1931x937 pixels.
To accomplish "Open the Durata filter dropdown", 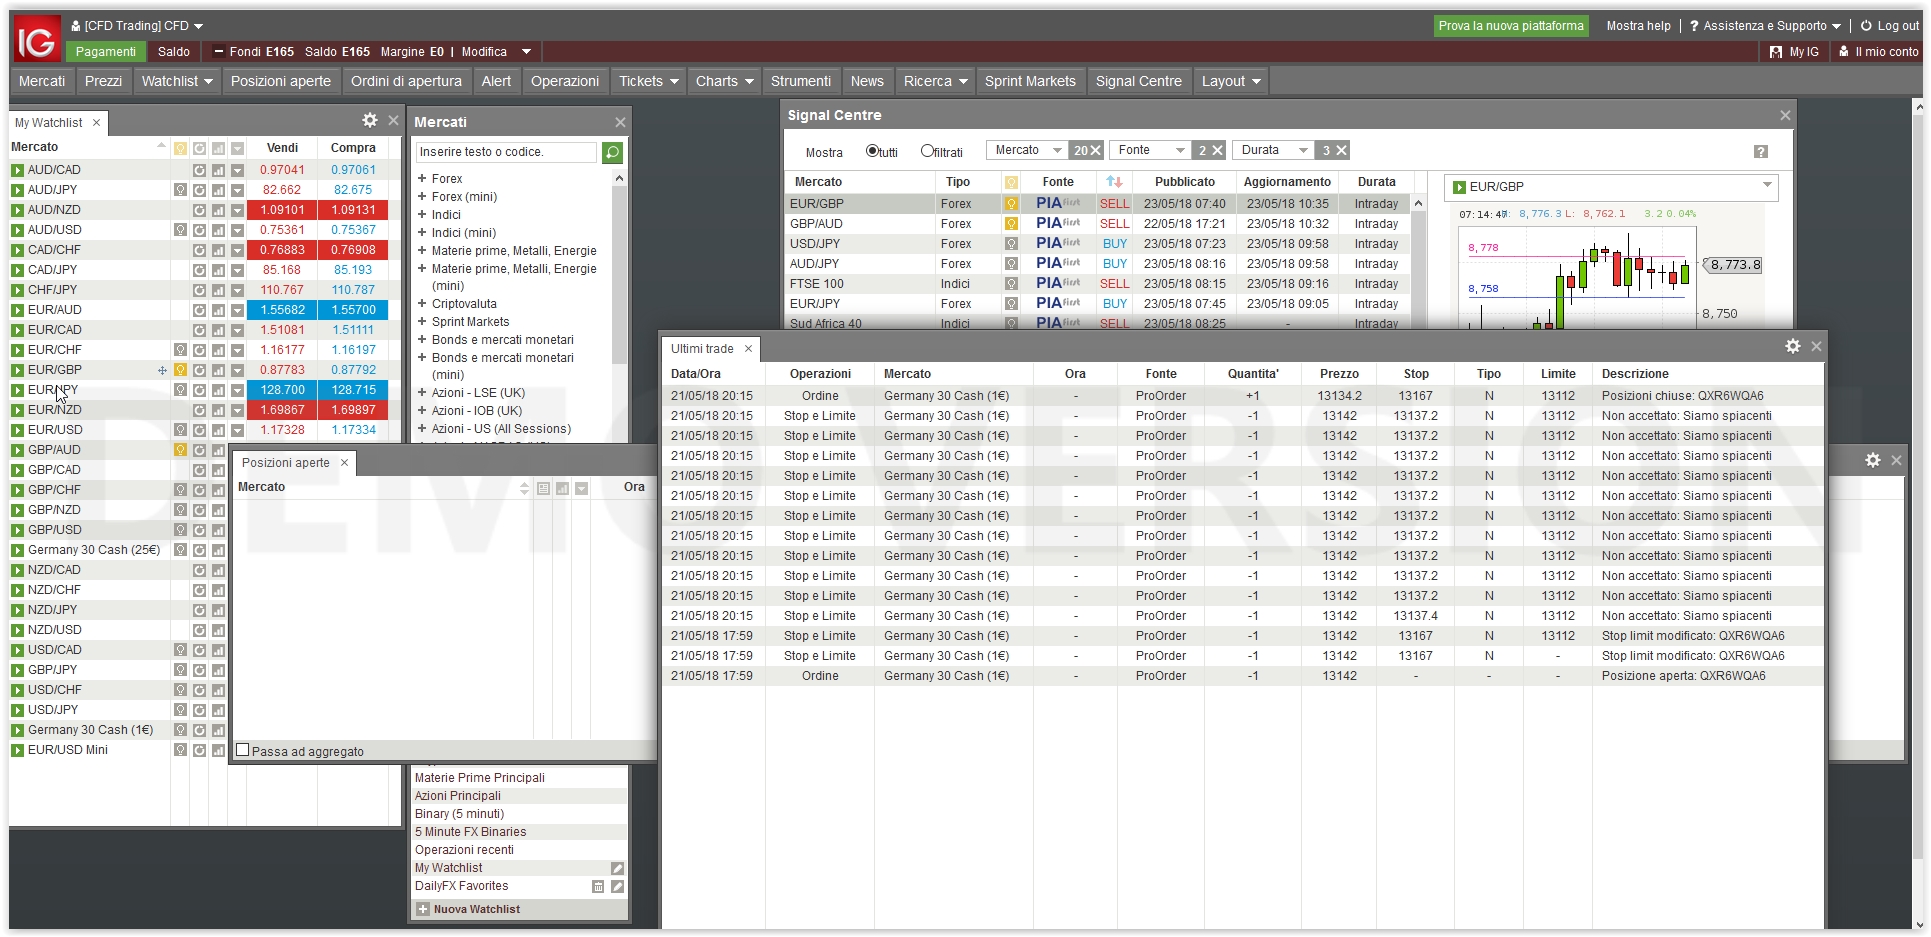I will [x=1273, y=150].
